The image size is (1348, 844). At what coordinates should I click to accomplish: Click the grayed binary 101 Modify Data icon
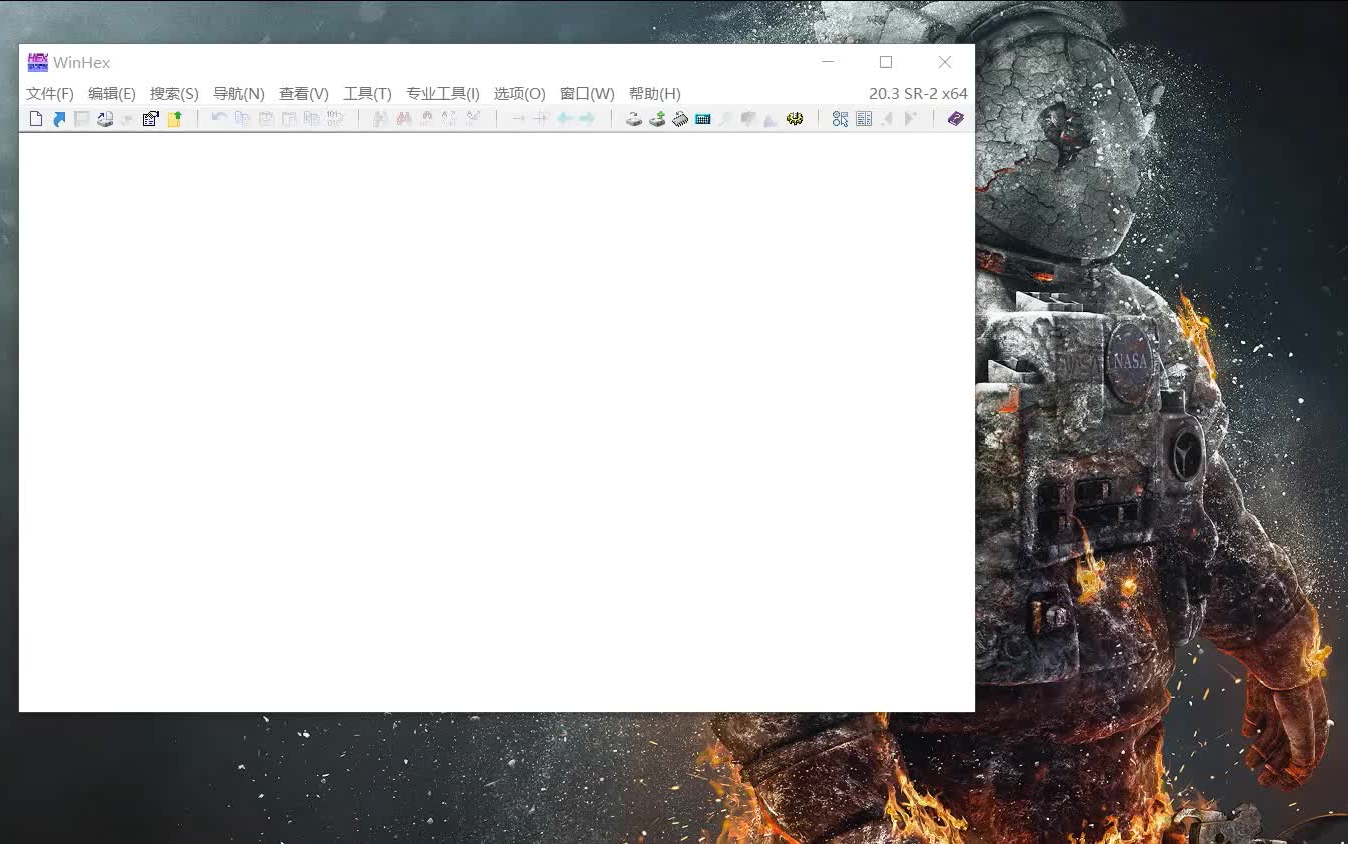click(x=335, y=119)
